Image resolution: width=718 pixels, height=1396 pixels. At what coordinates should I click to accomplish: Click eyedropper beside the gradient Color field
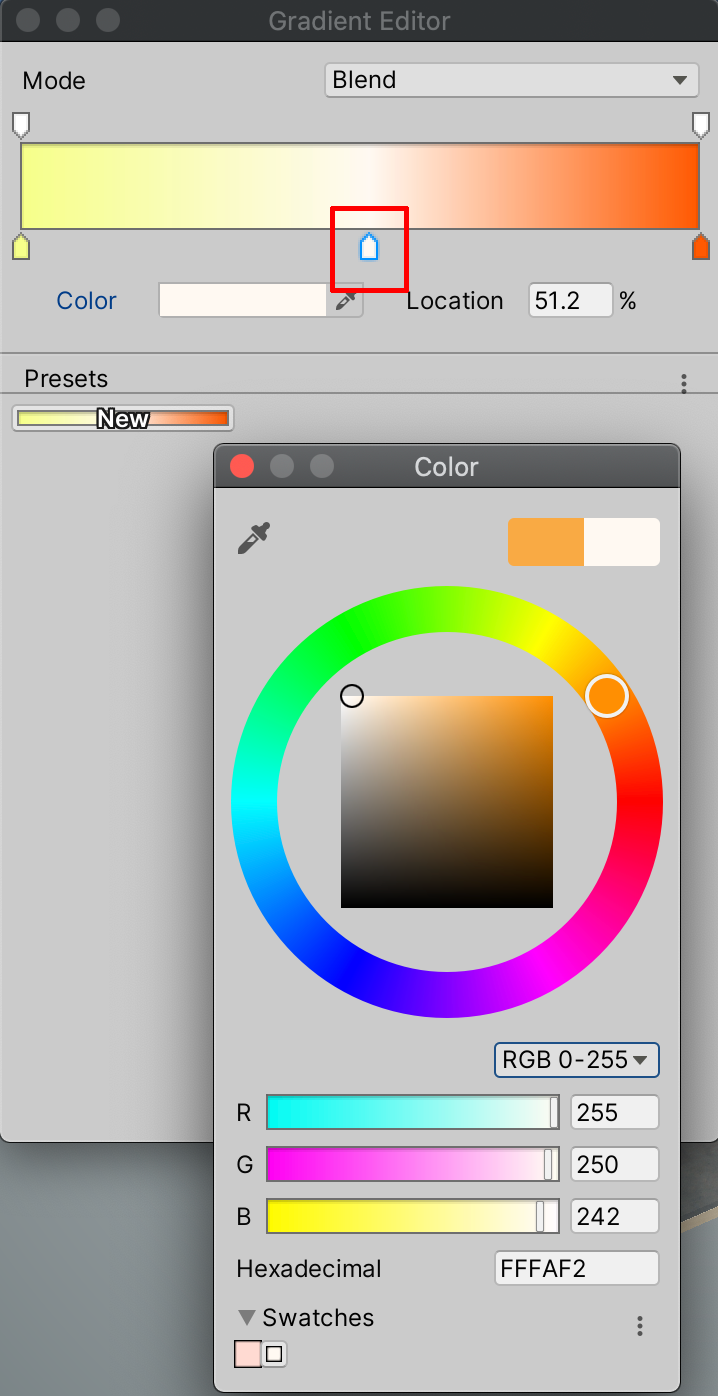(345, 301)
